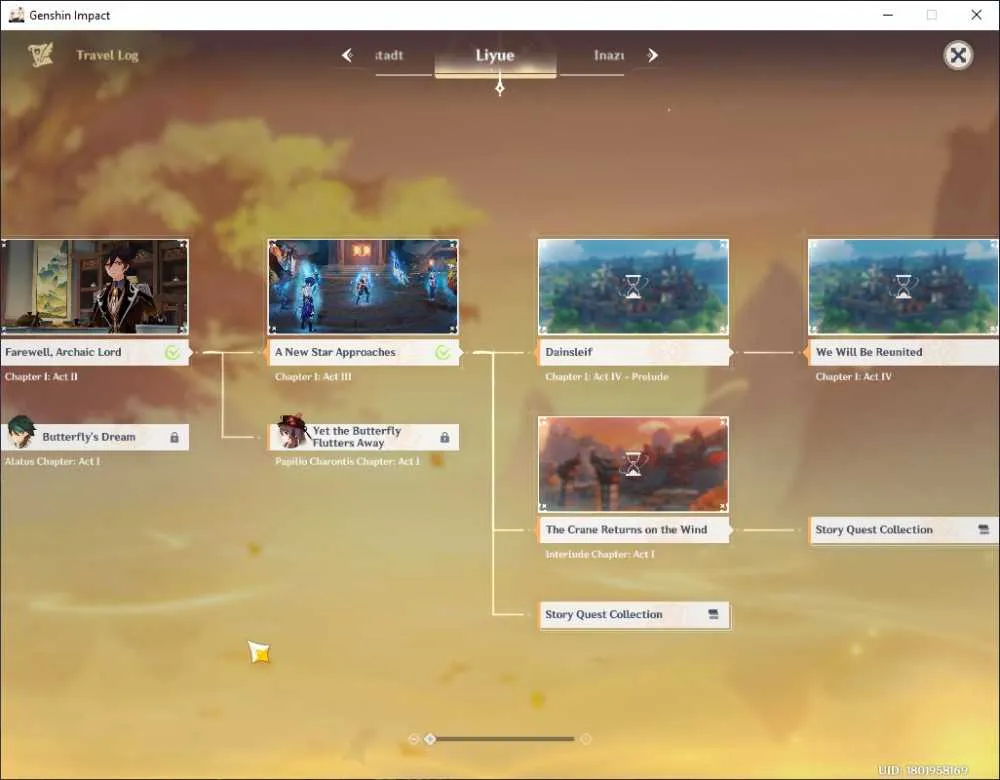Click the hourglass on The Crane Returns thumbnail

[x=633, y=464]
